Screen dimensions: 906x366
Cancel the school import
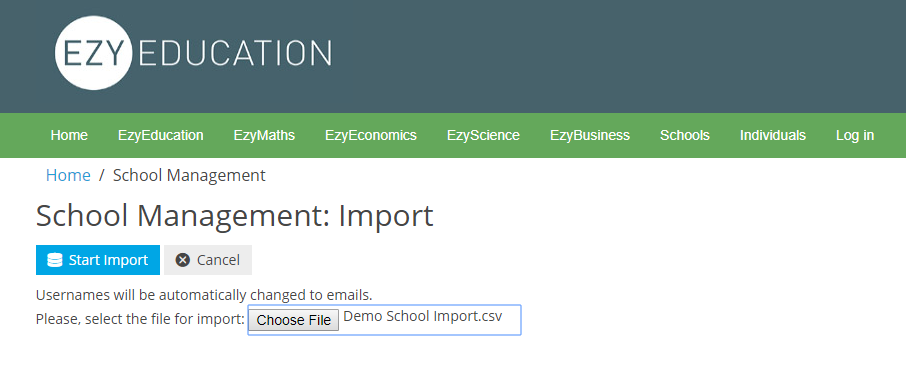[x=208, y=260]
